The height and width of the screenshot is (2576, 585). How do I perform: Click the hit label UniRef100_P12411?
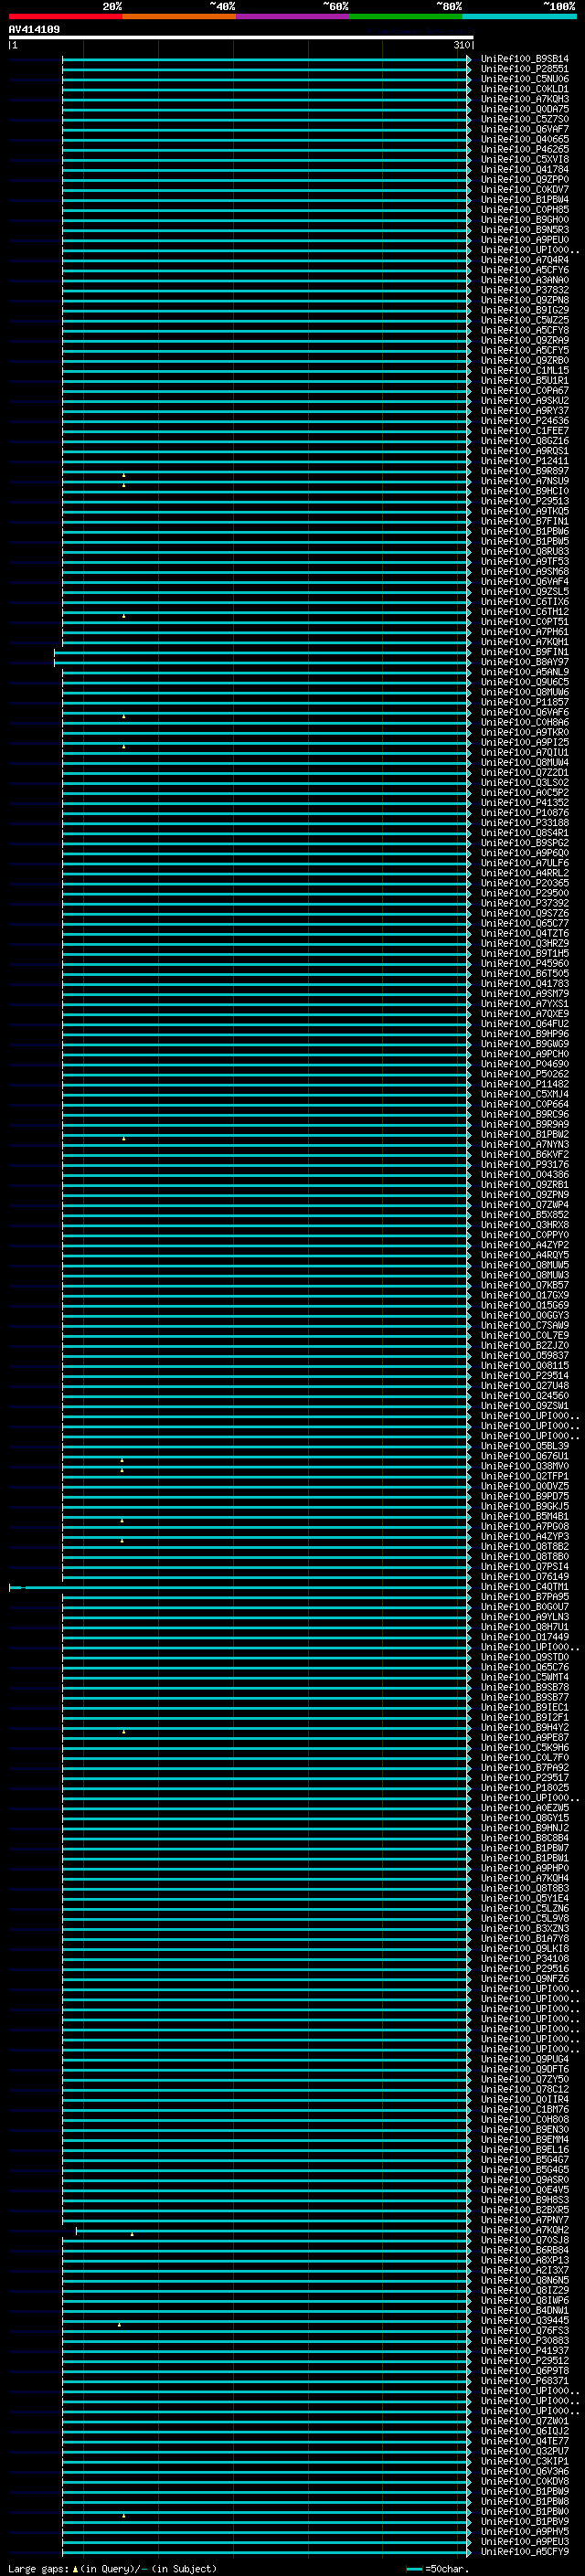pyautogui.click(x=525, y=461)
